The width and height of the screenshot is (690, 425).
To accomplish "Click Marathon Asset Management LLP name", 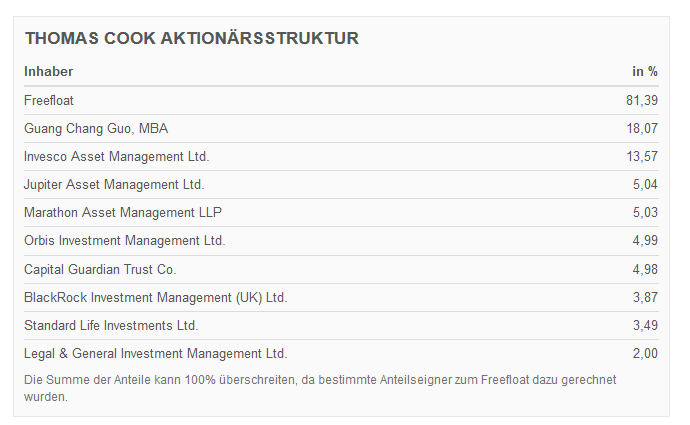I will coord(123,212).
